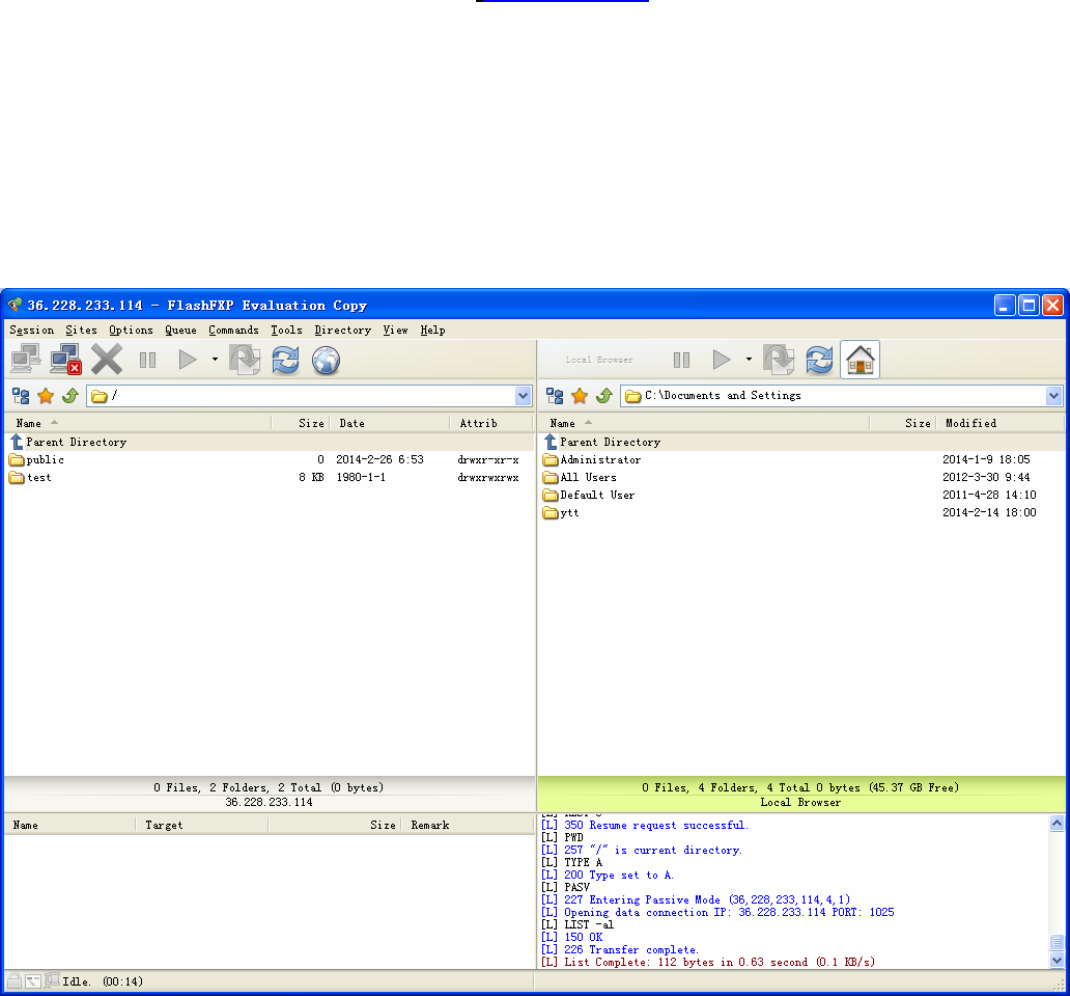Screen dimensions: 1070x996
Task: Select local Parent Directory entry
Action: tap(801, 442)
